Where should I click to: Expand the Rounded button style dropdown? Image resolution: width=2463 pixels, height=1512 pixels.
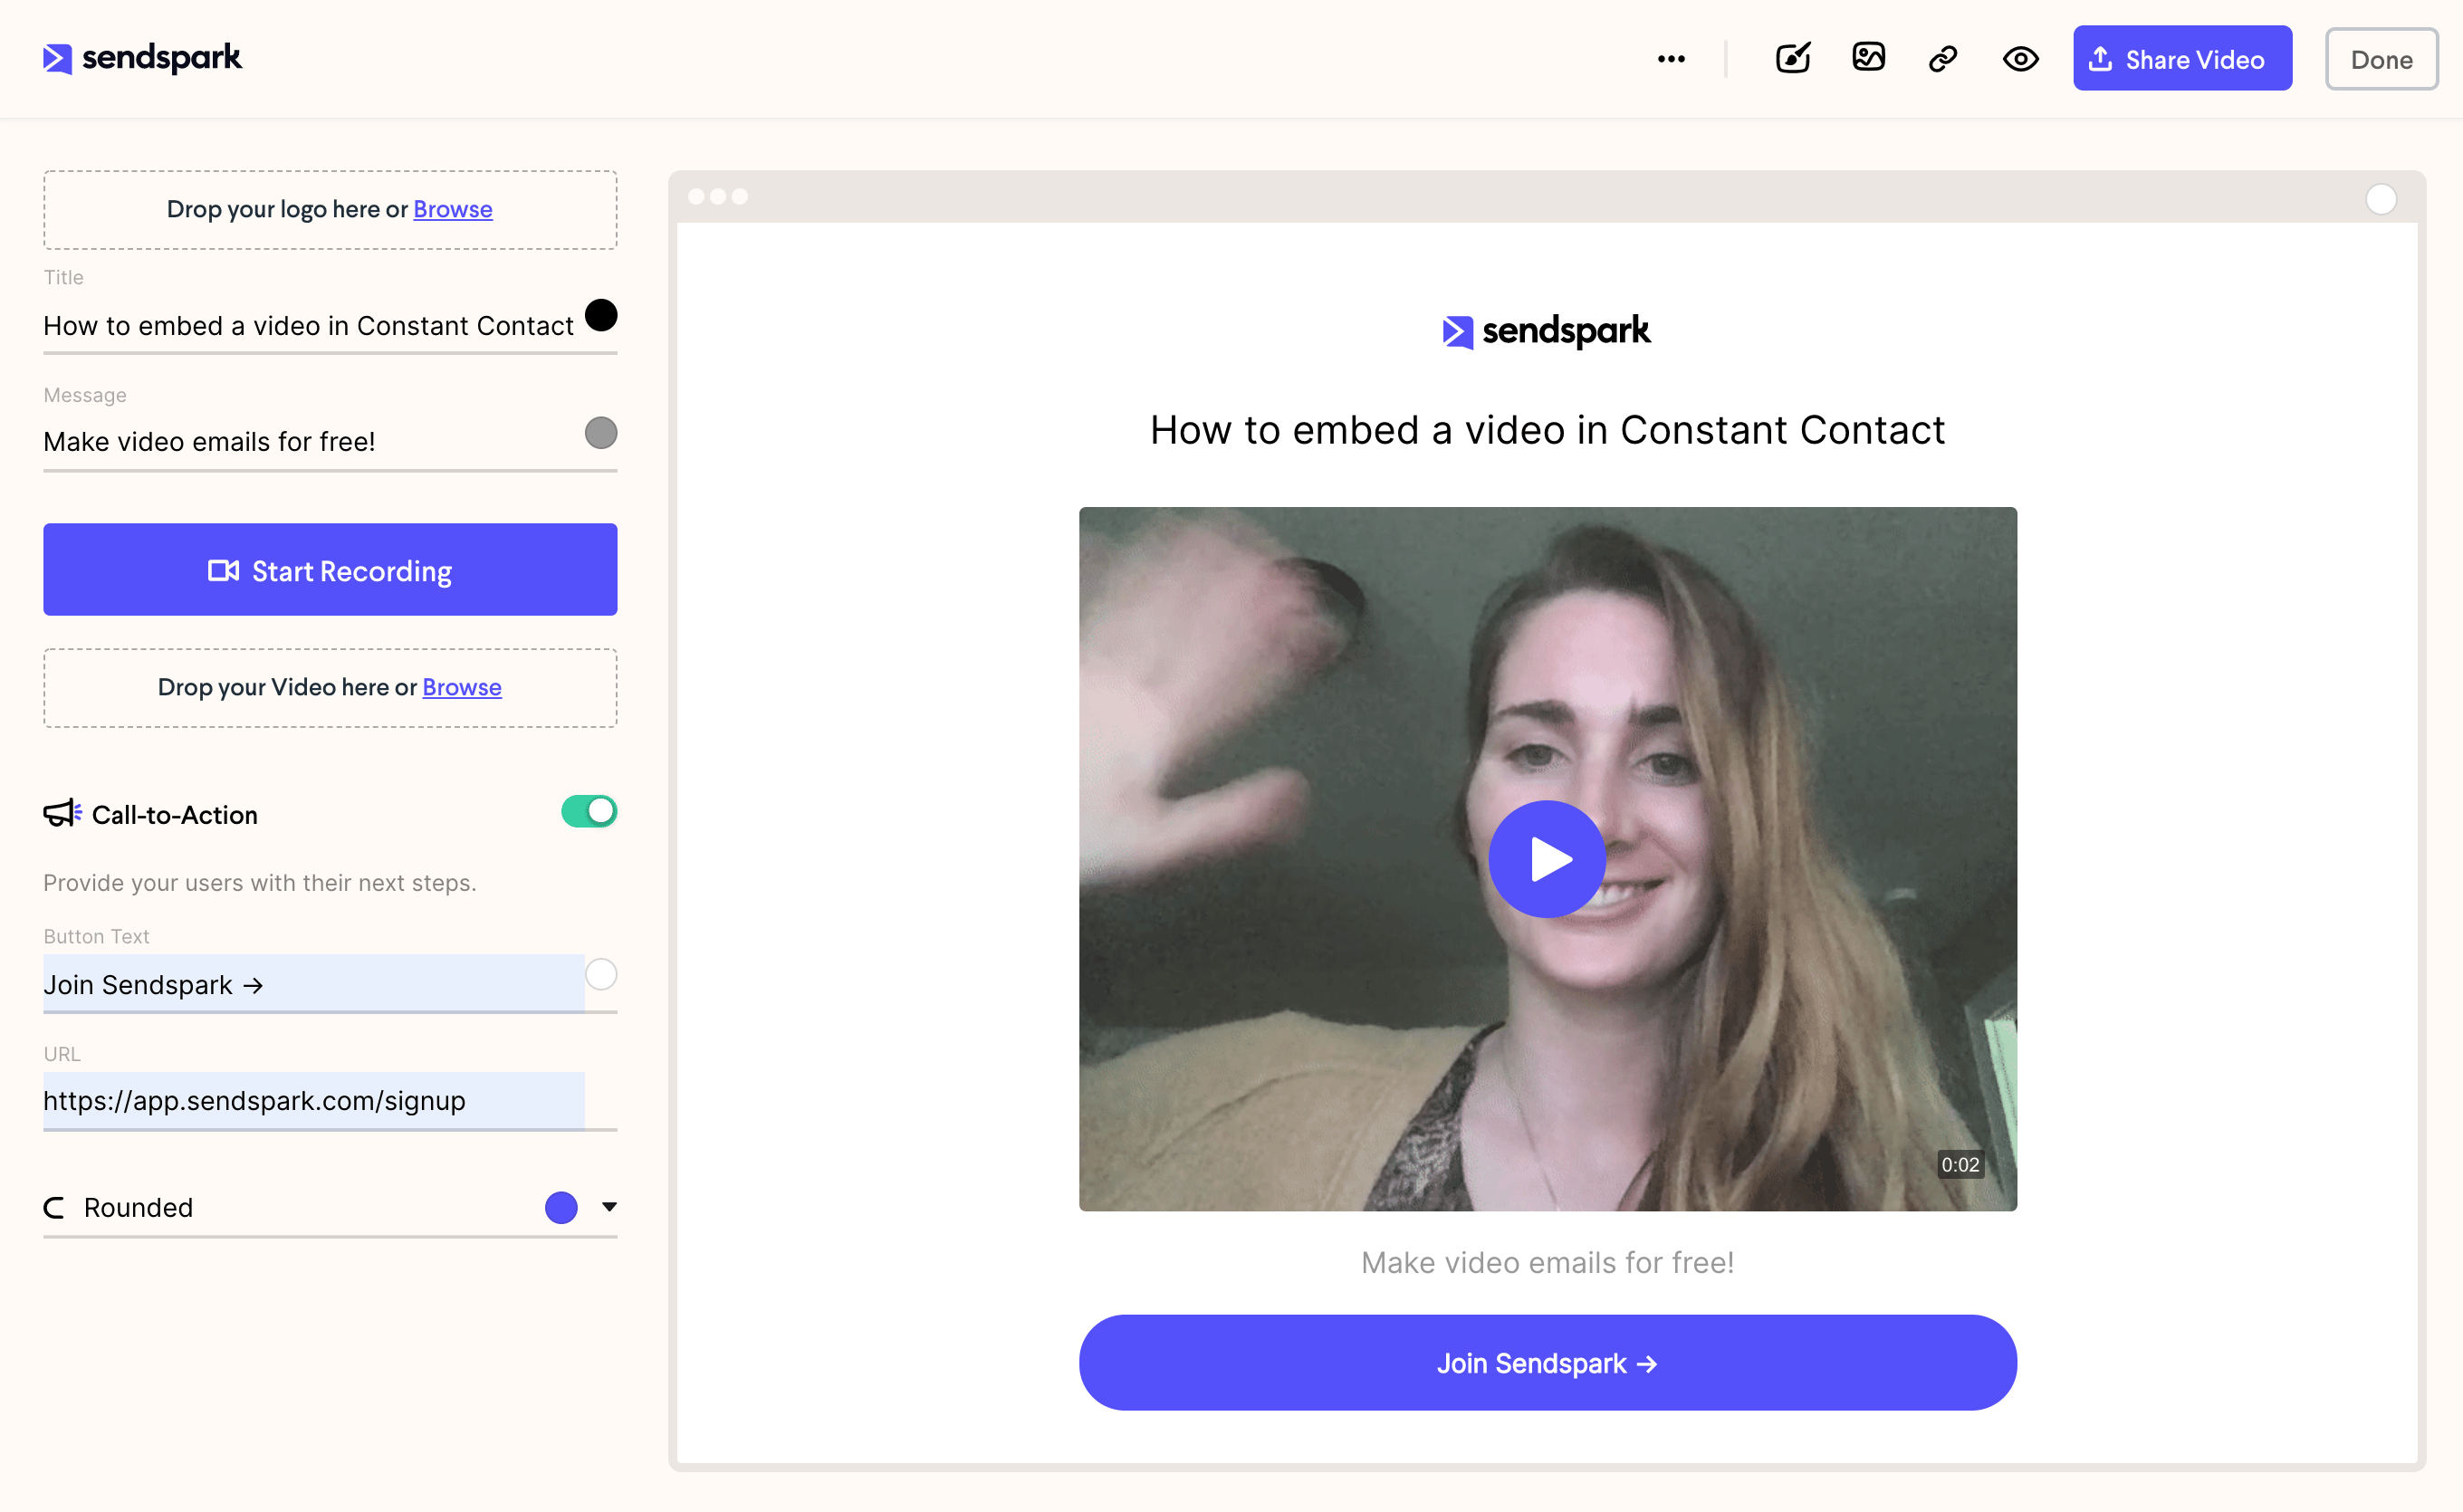click(x=609, y=1207)
